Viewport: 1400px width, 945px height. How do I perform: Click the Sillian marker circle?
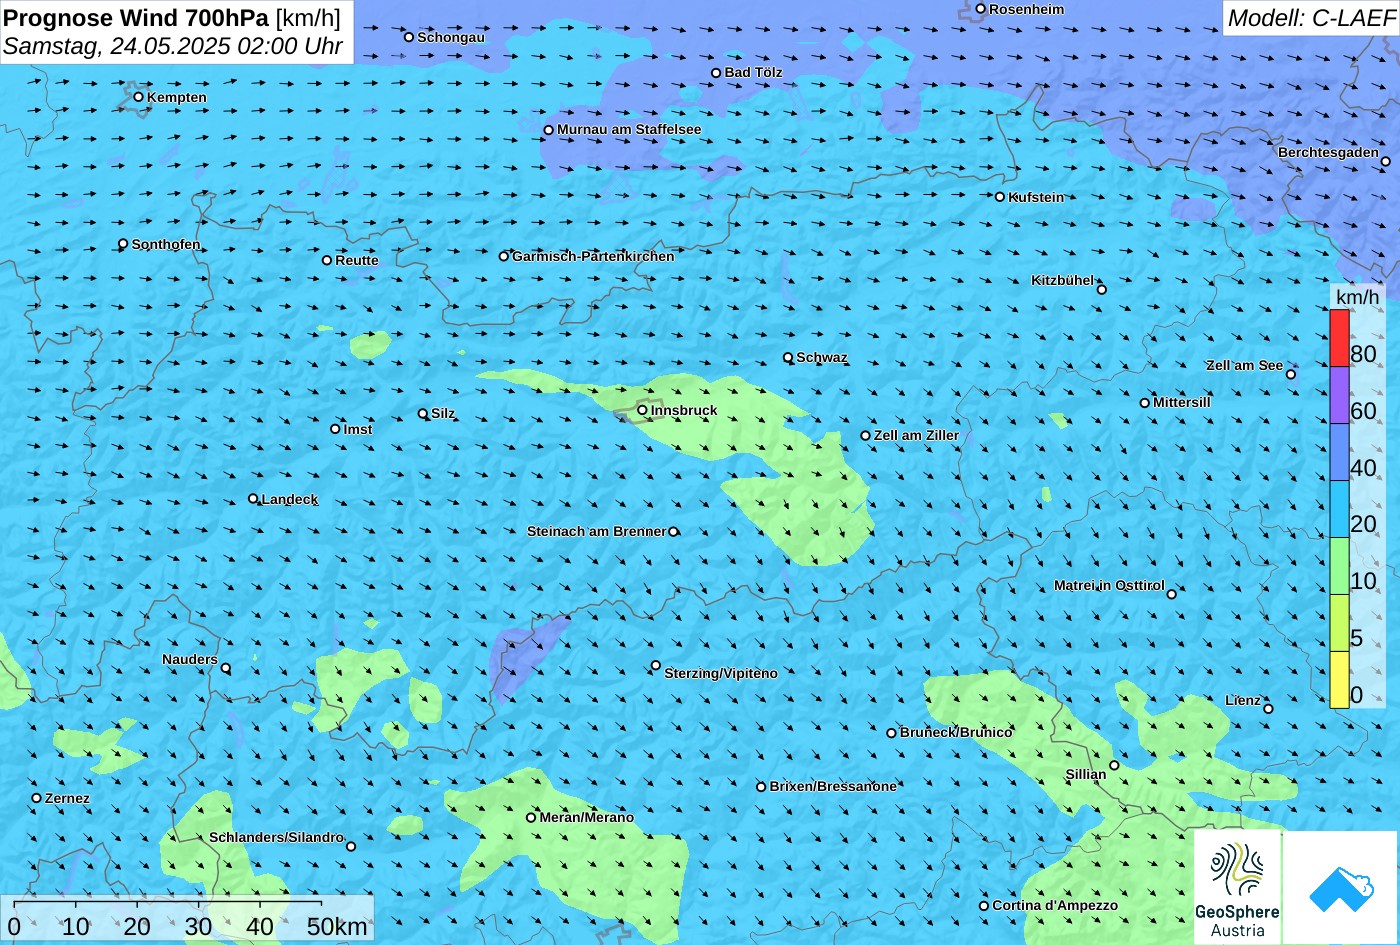(x=1114, y=765)
